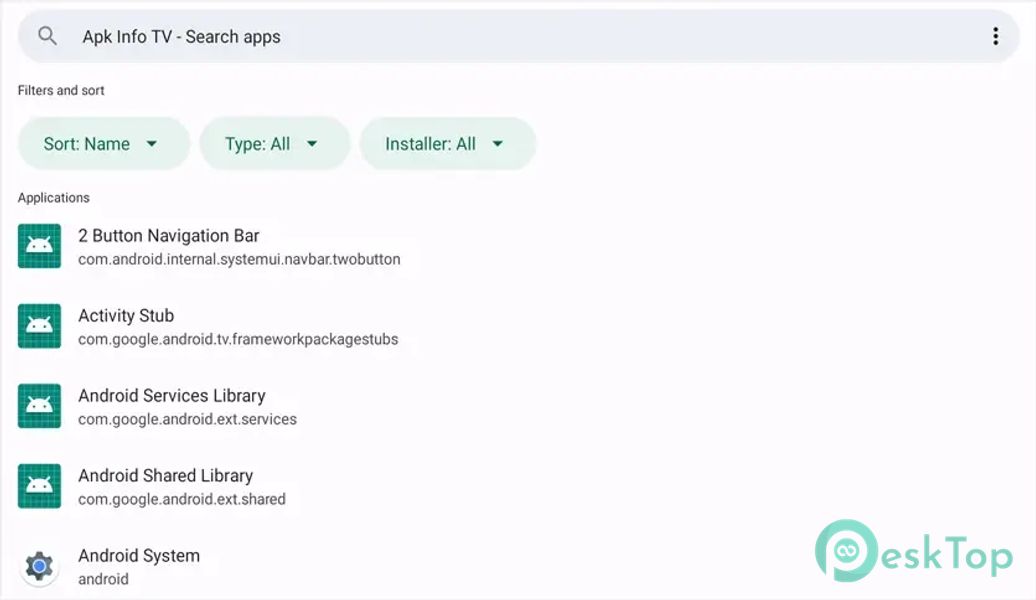
Task: Click the Android System gear icon
Action: 39,566
